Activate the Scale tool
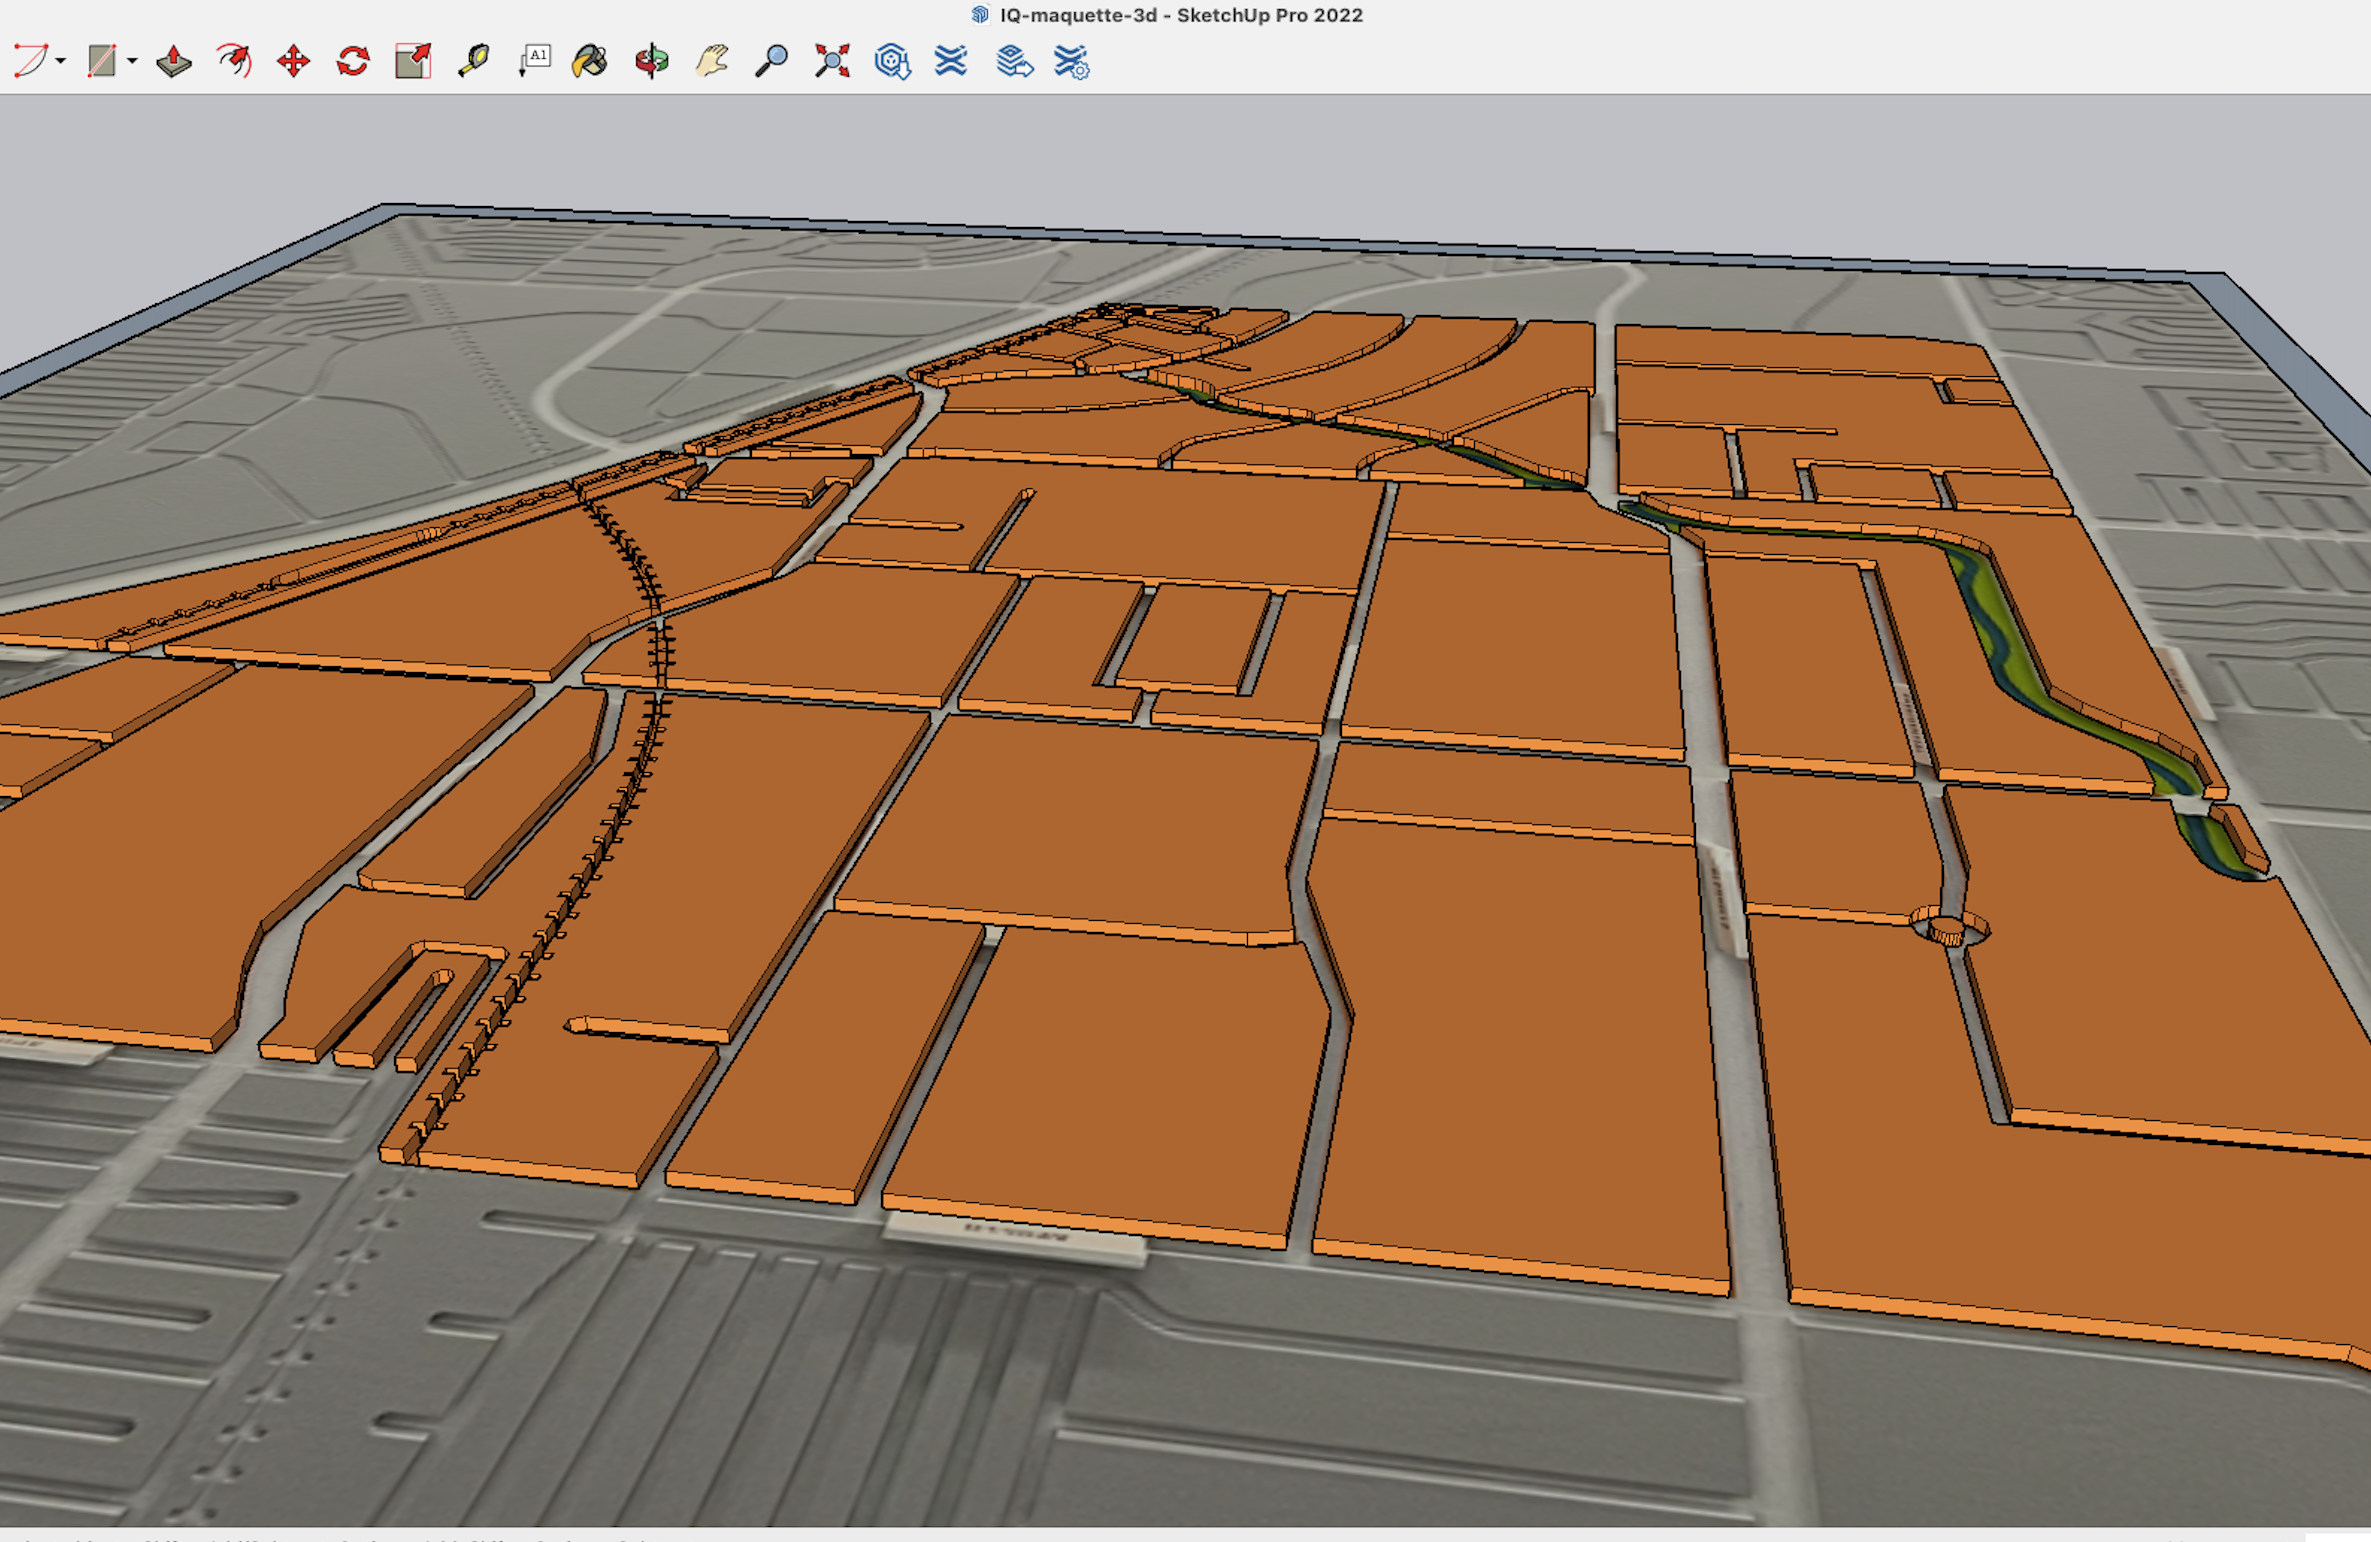 [x=413, y=61]
